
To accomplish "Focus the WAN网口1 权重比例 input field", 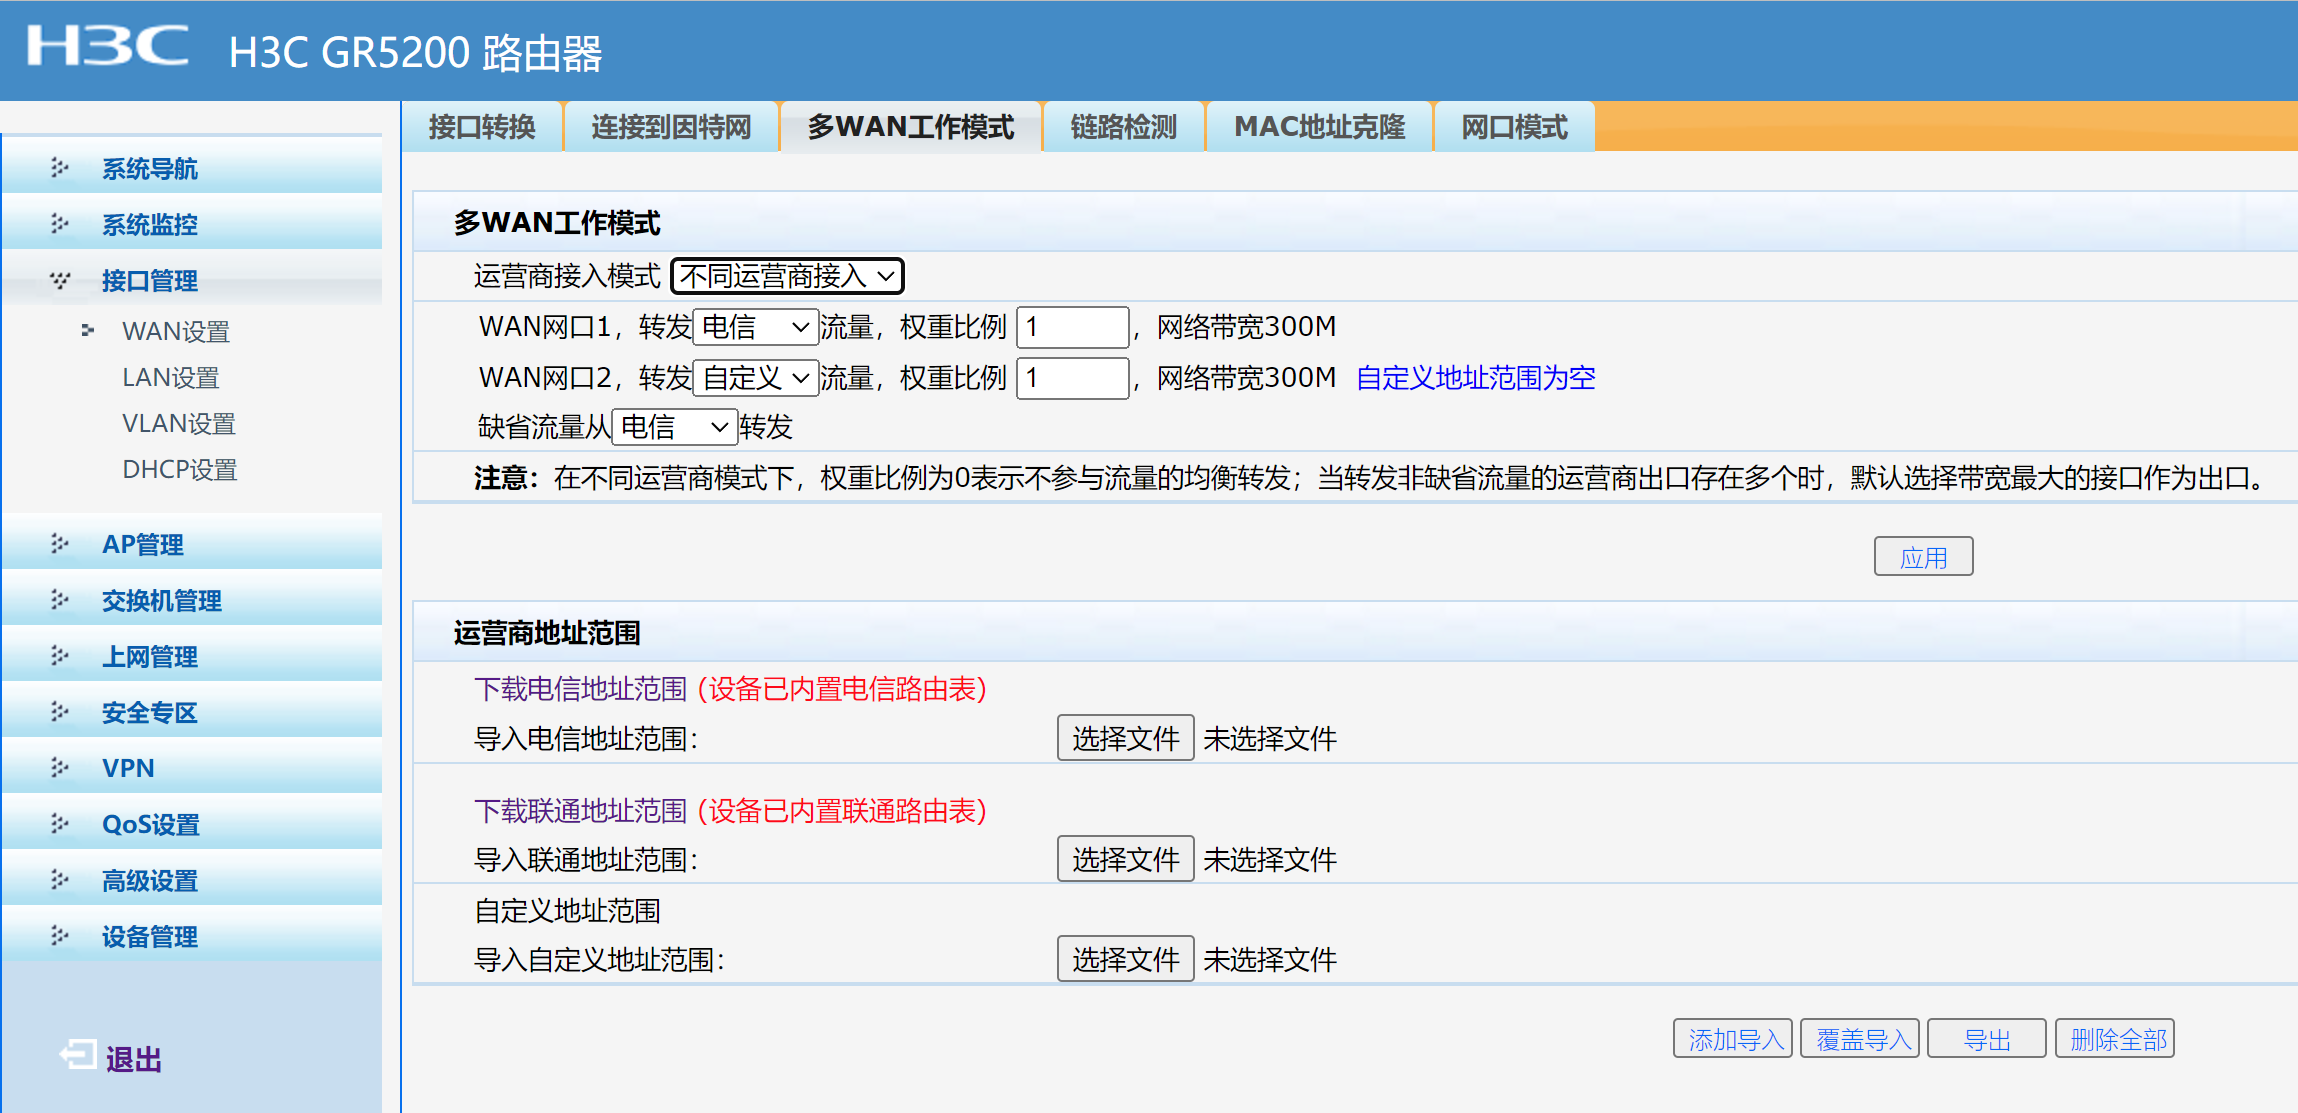I will tap(1072, 327).
